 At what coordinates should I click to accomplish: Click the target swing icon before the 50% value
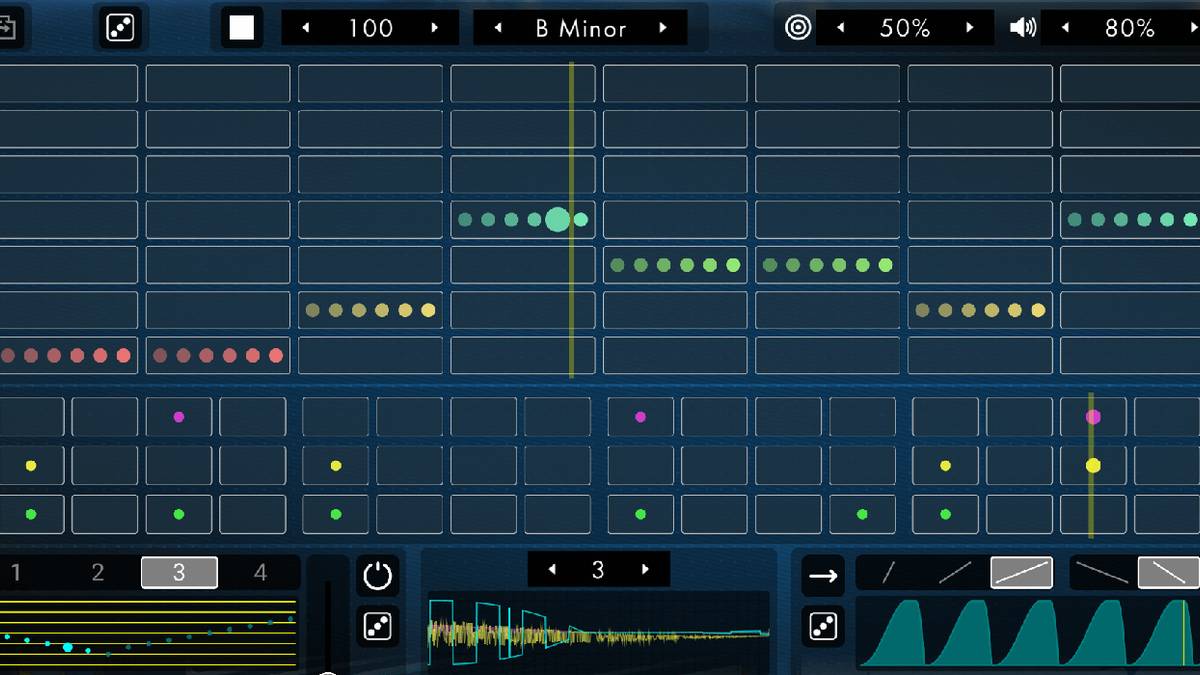click(797, 27)
